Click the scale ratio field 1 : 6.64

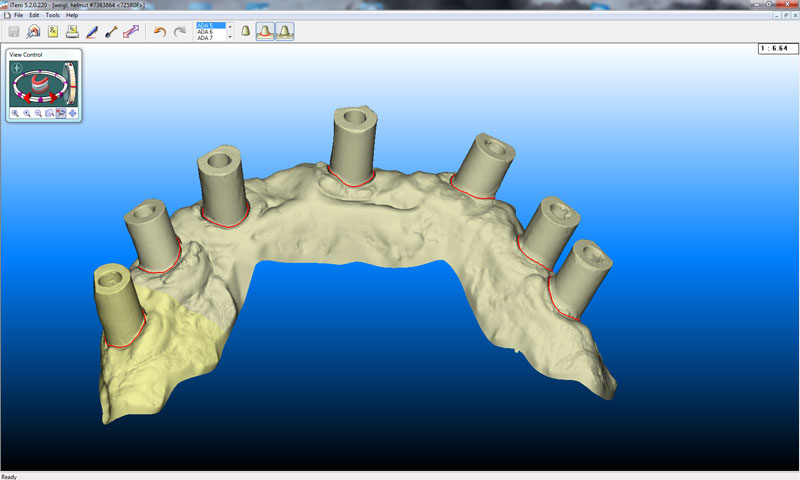(x=776, y=48)
